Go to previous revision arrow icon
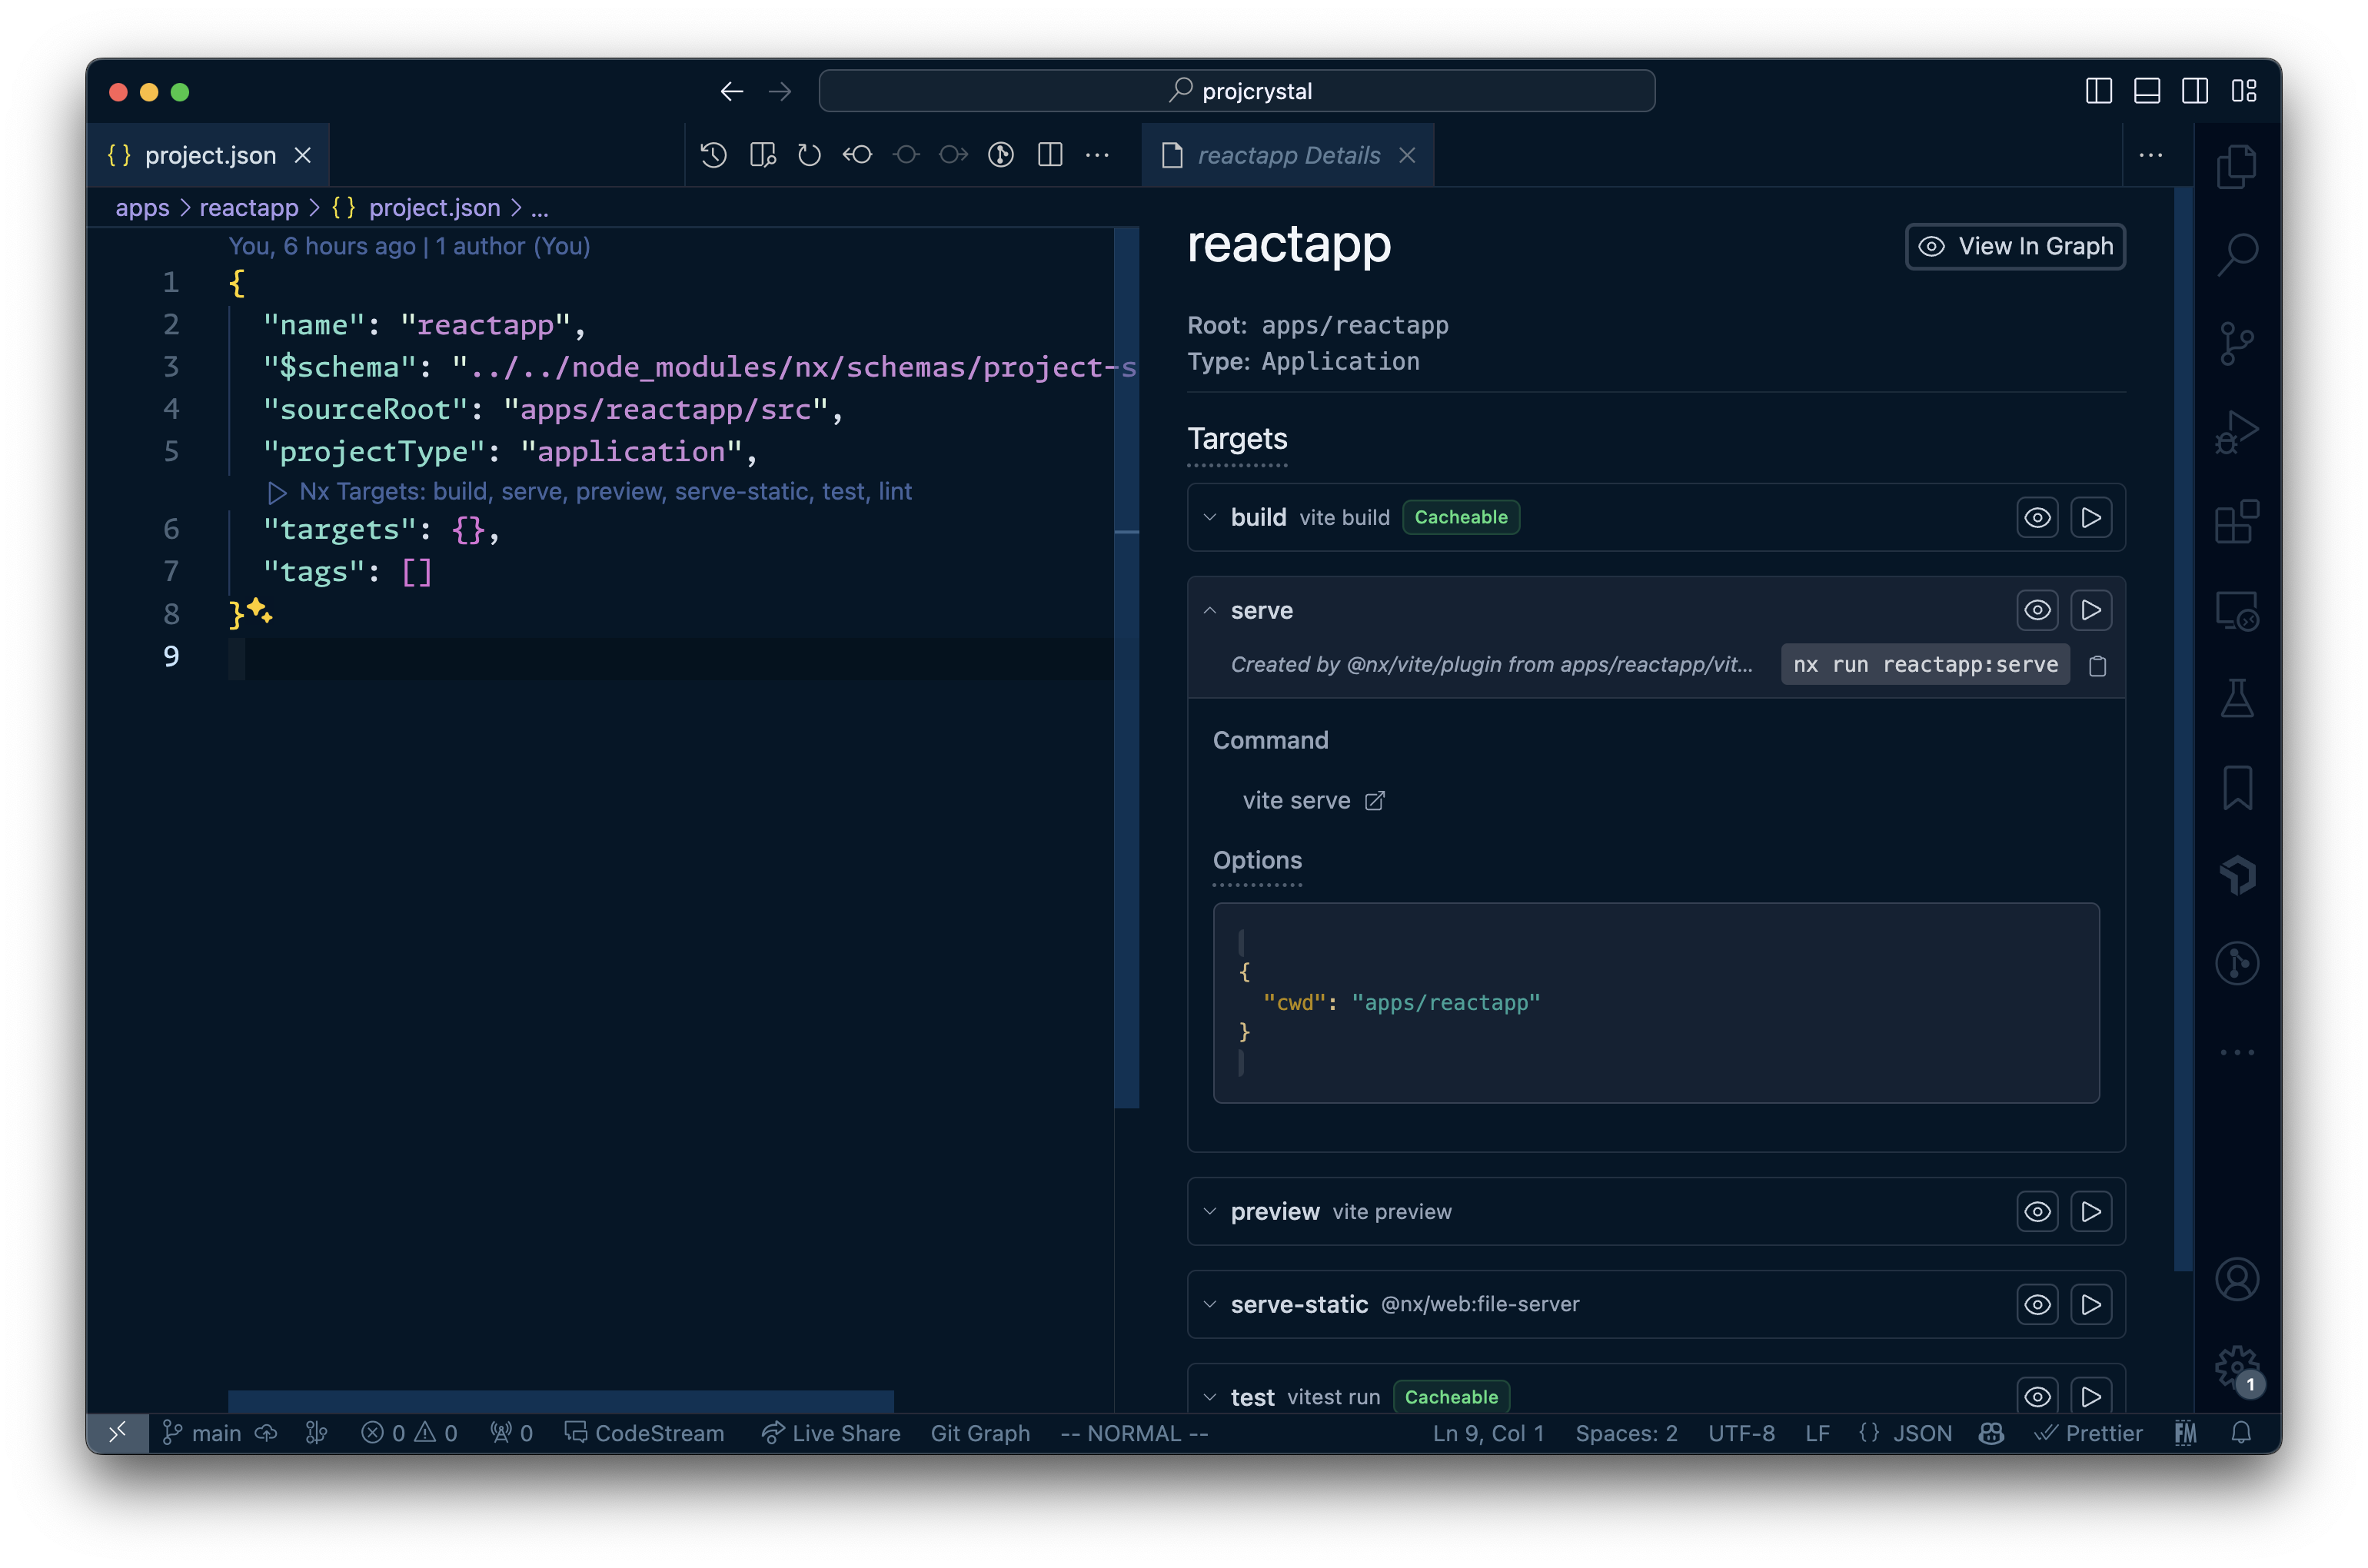This screenshot has height=1568, width=2368. (x=857, y=155)
